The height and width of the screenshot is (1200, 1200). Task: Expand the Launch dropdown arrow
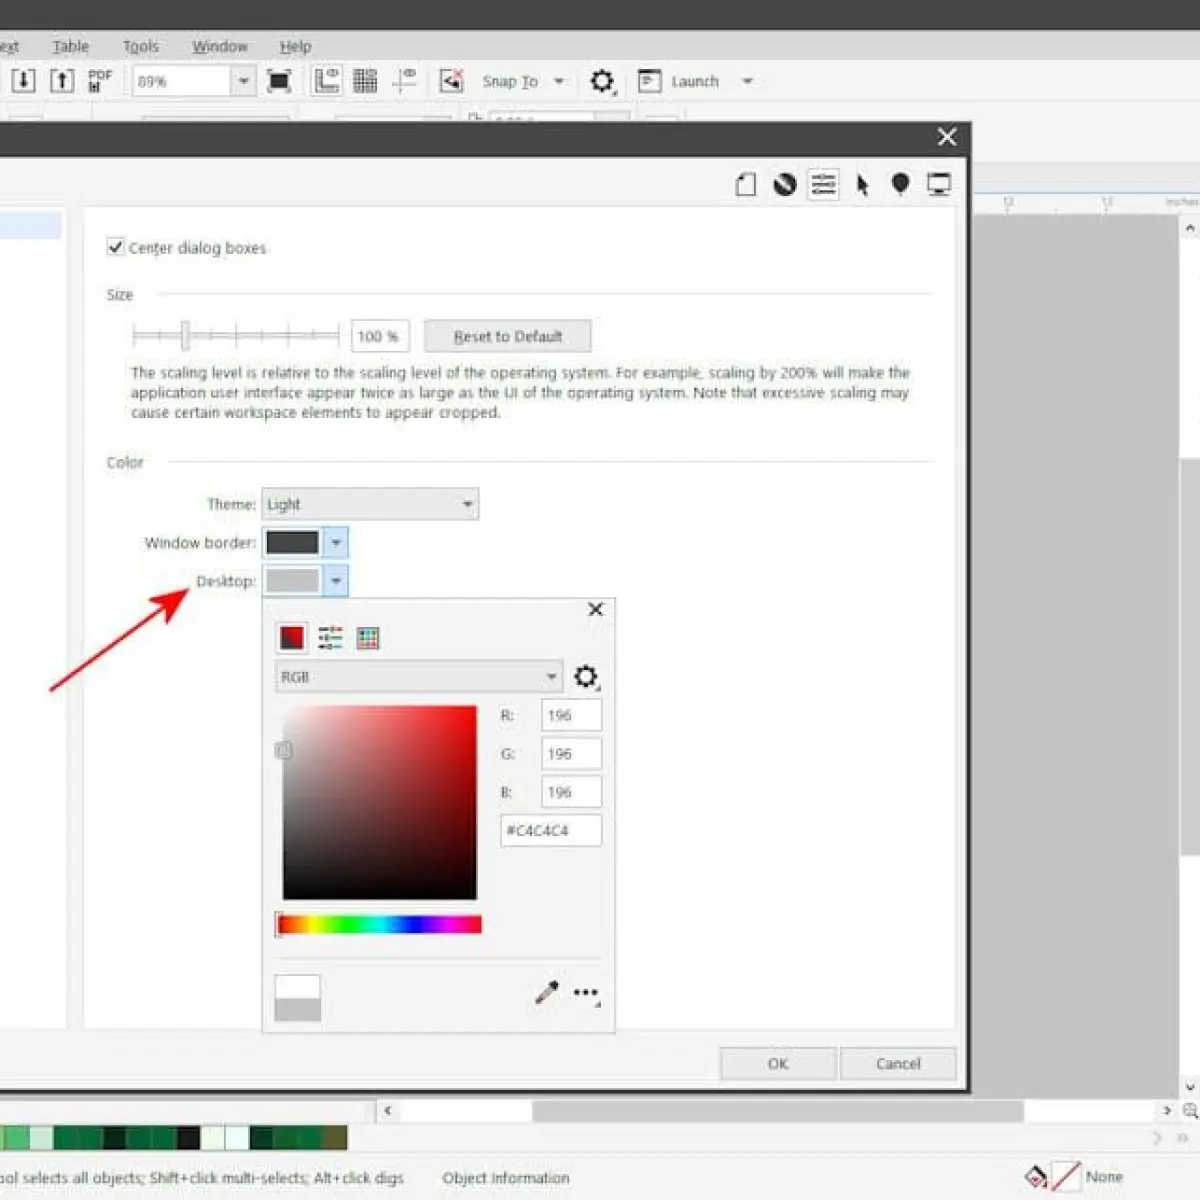point(747,81)
